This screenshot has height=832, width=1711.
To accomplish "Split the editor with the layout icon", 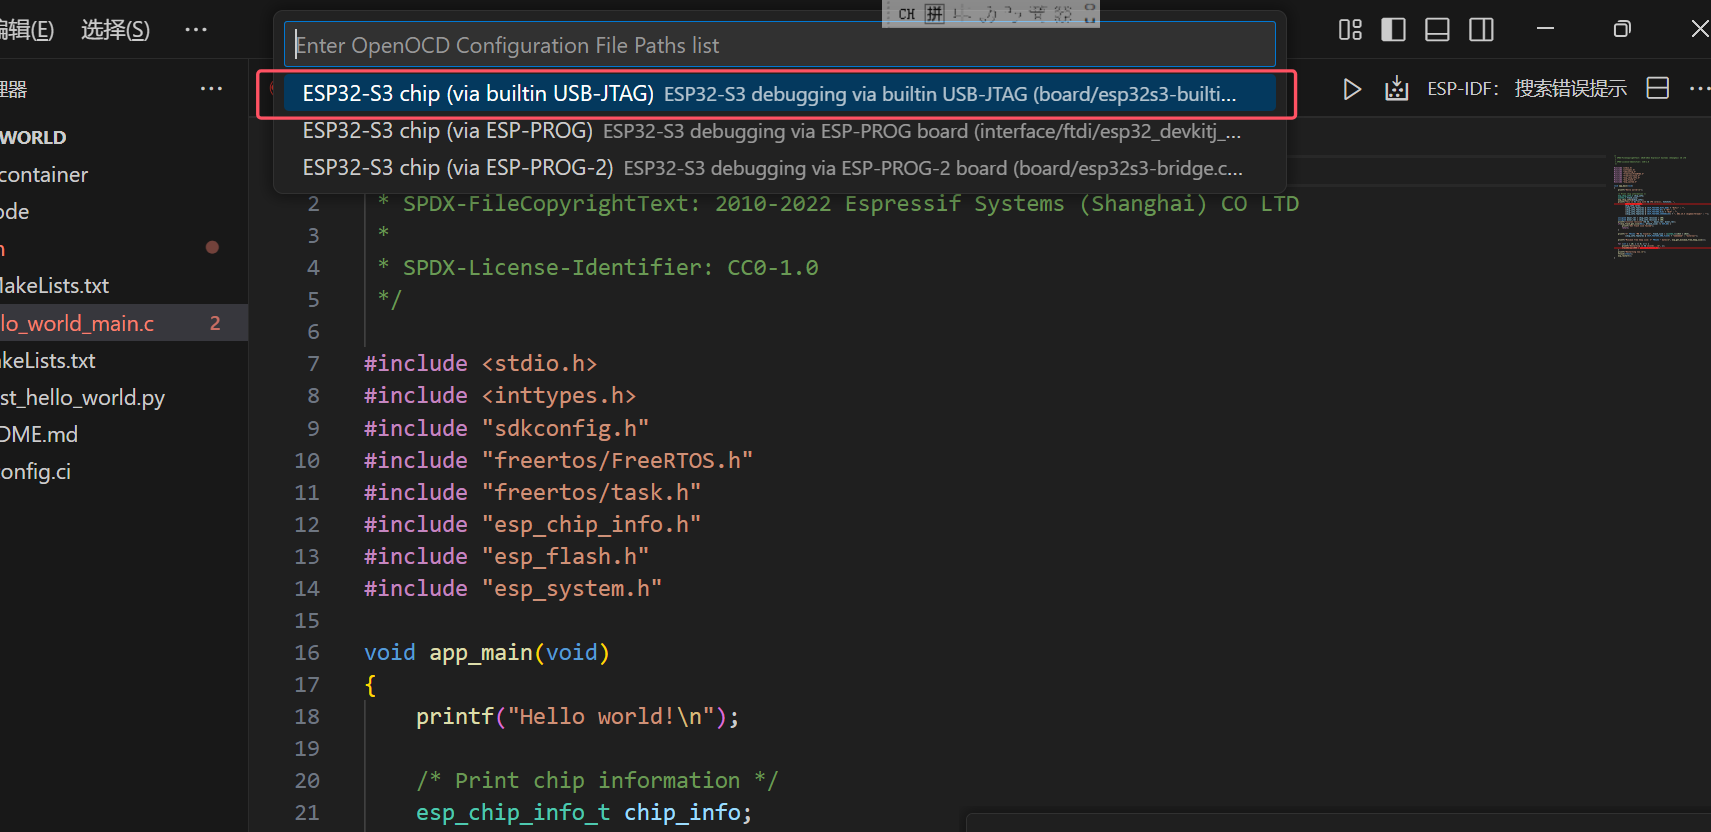I will click(1657, 89).
